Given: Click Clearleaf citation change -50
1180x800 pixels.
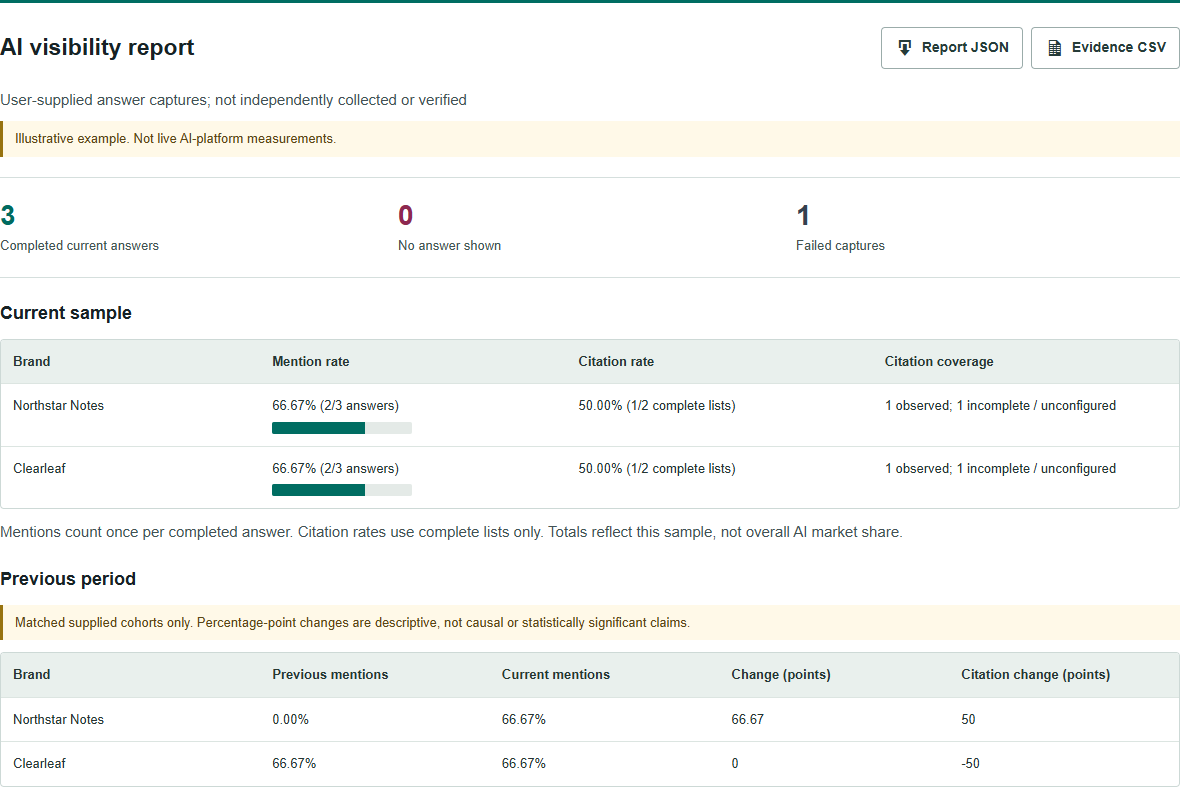Looking at the screenshot, I should 970,763.
